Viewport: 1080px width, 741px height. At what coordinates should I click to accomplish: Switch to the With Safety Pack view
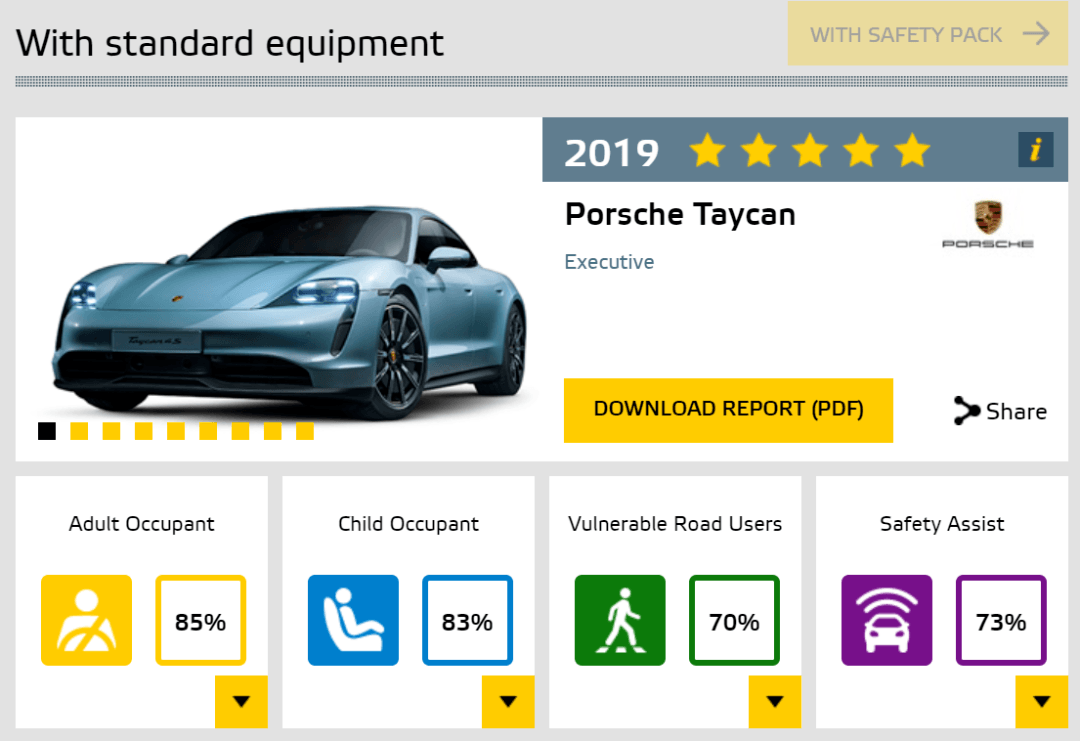(x=928, y=34)
